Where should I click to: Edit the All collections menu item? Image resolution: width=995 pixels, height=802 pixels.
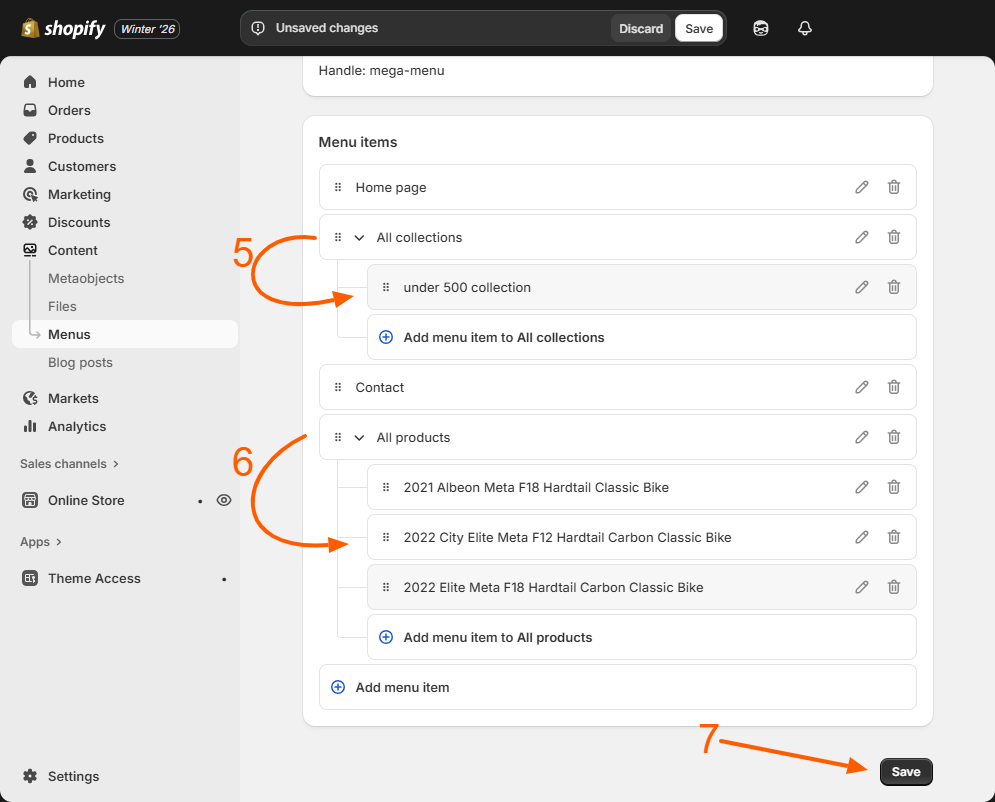pos(862,237)
